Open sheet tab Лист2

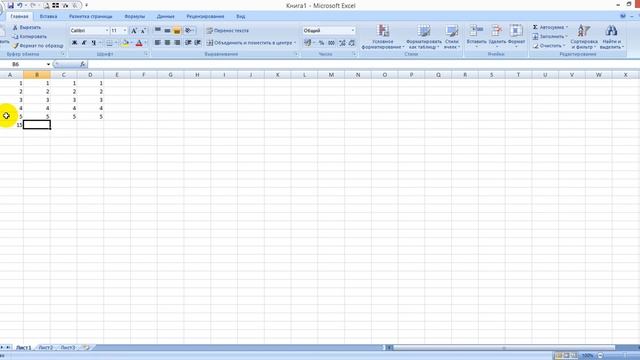pyautogui.click(x=46, y=347)
